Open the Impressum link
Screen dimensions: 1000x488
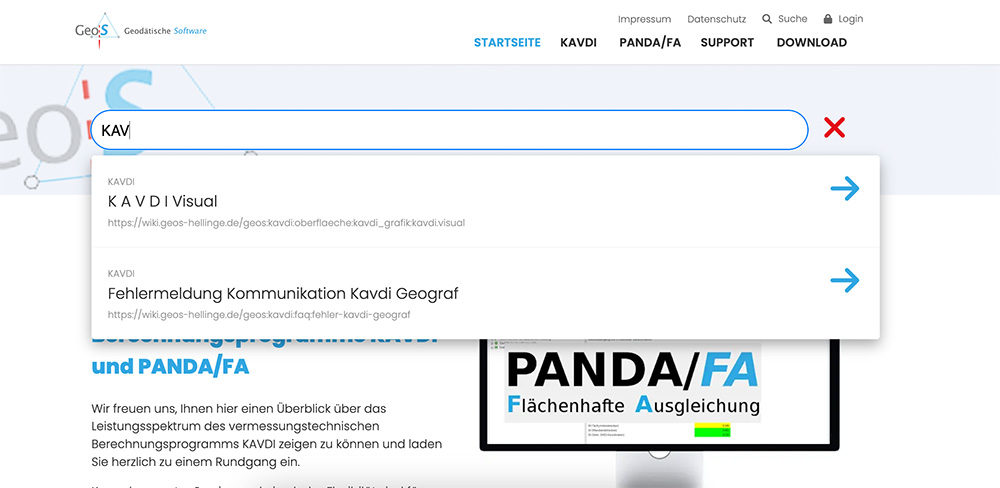pos(644,19)
